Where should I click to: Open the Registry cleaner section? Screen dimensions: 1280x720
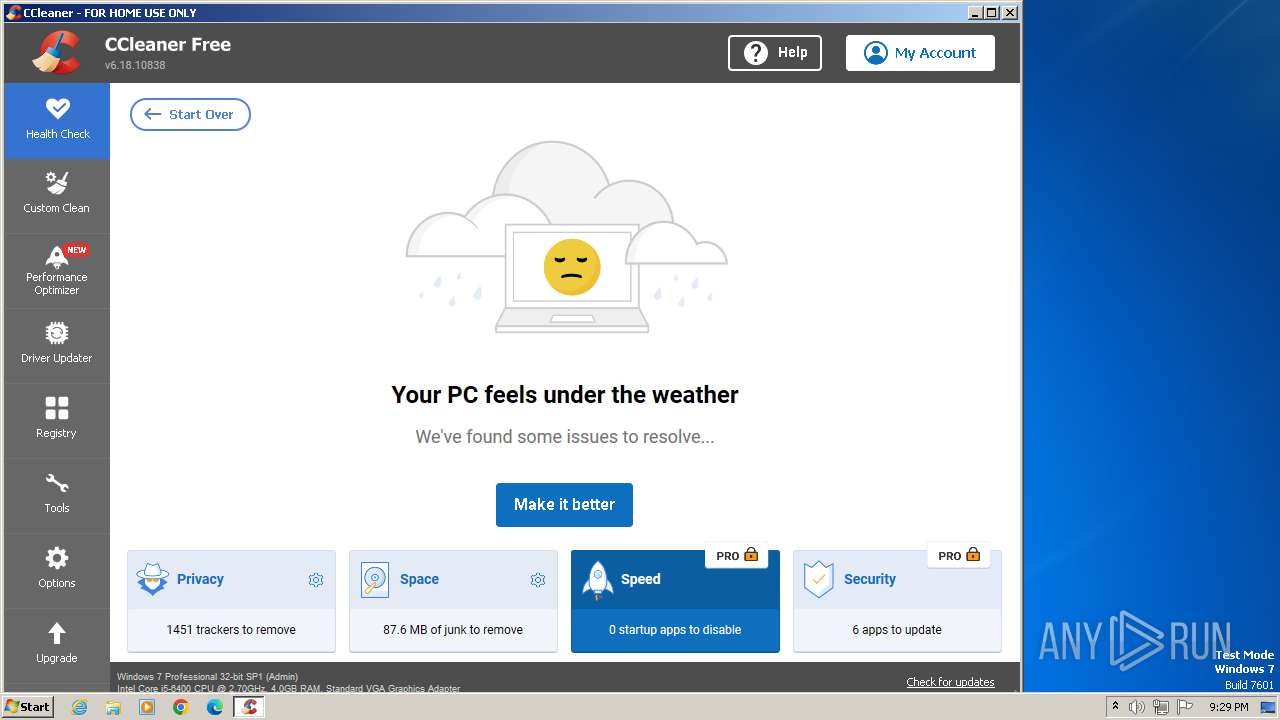tap(57, 420)
